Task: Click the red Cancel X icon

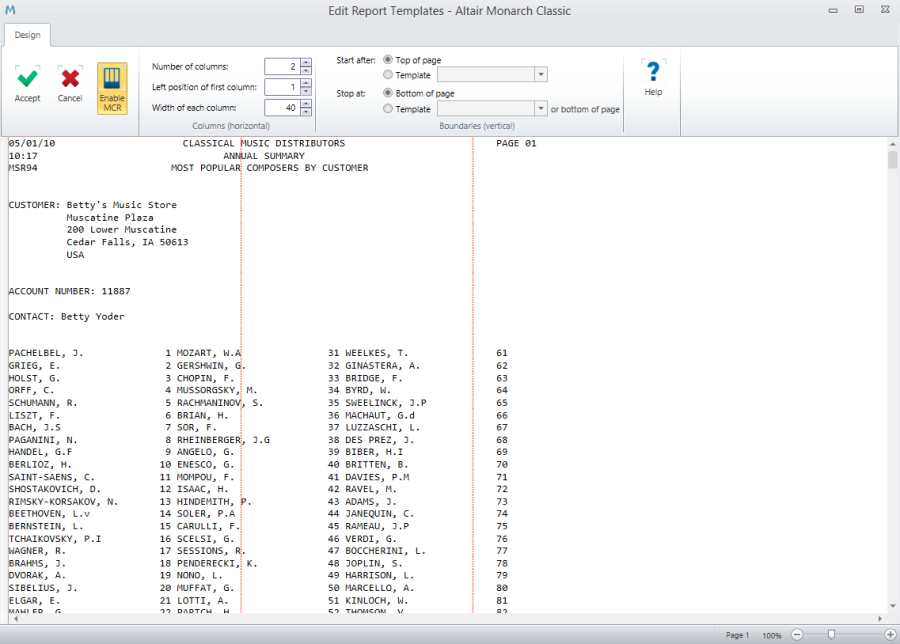Action: click(x=70, y=79)
